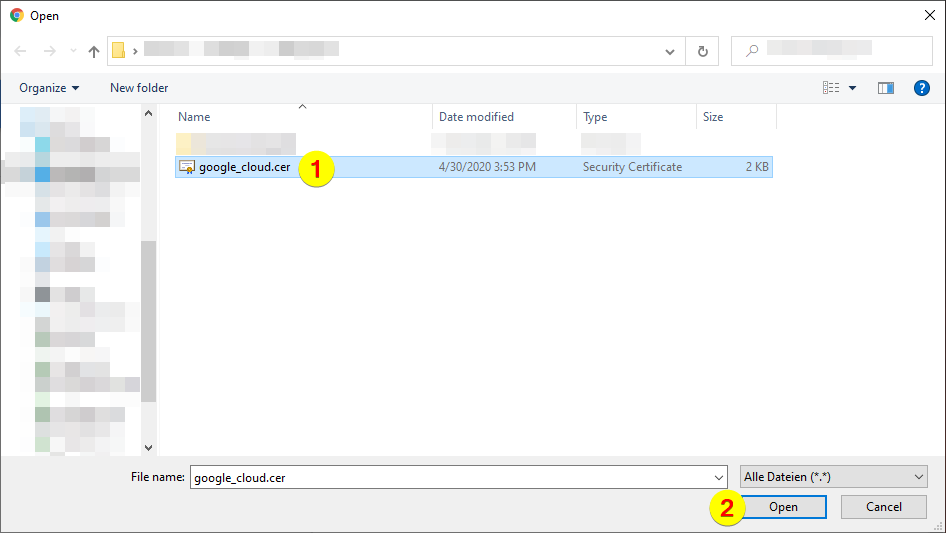Sort files by Date modified column

click(x=476, y=117)
